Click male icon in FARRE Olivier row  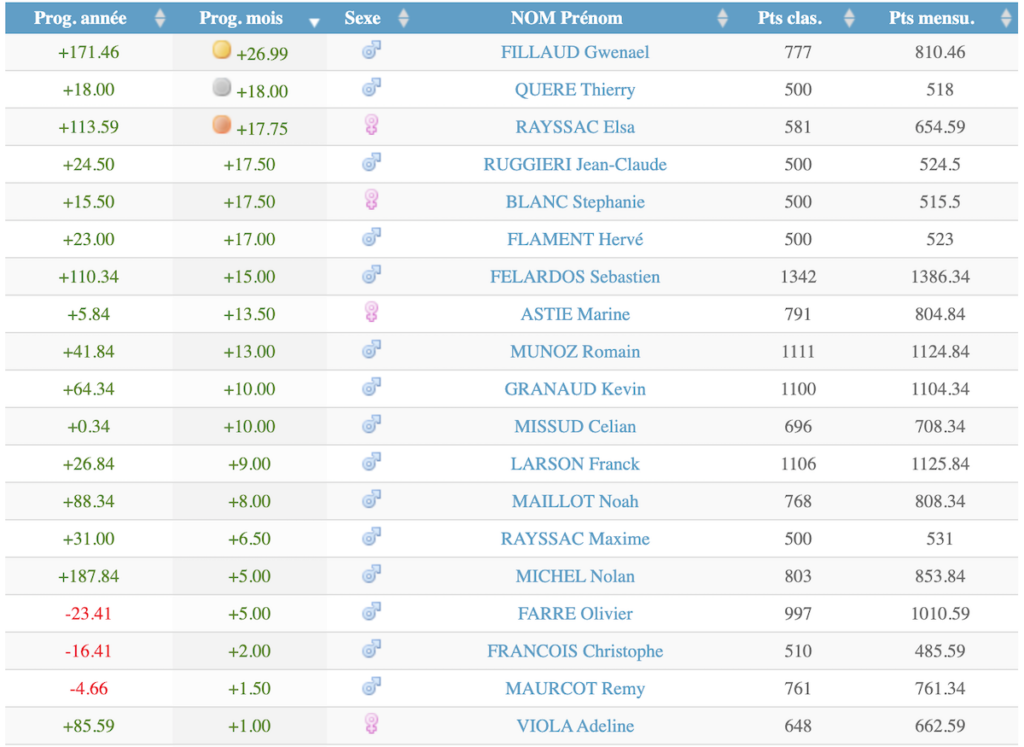tap(372, 611)
